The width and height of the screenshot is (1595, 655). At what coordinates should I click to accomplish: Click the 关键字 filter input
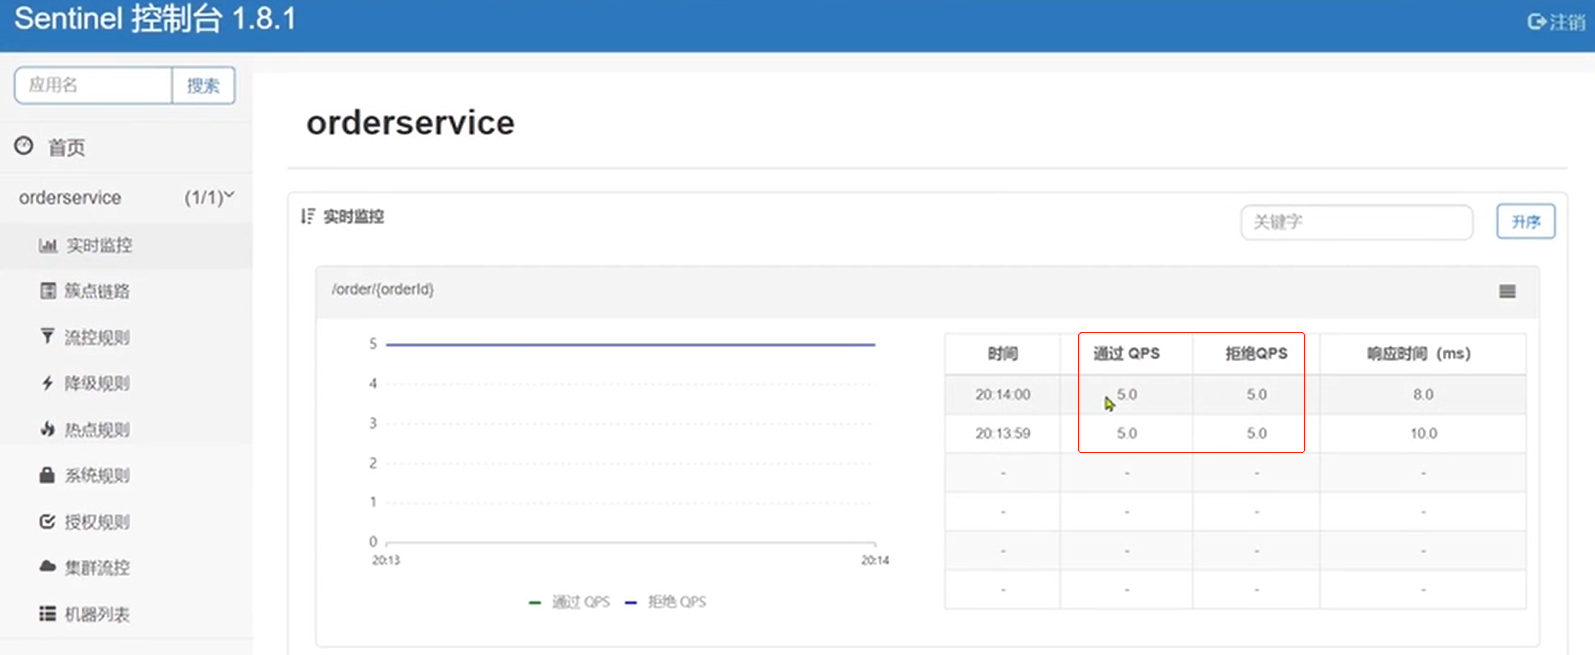click(x=1356, y=222)
